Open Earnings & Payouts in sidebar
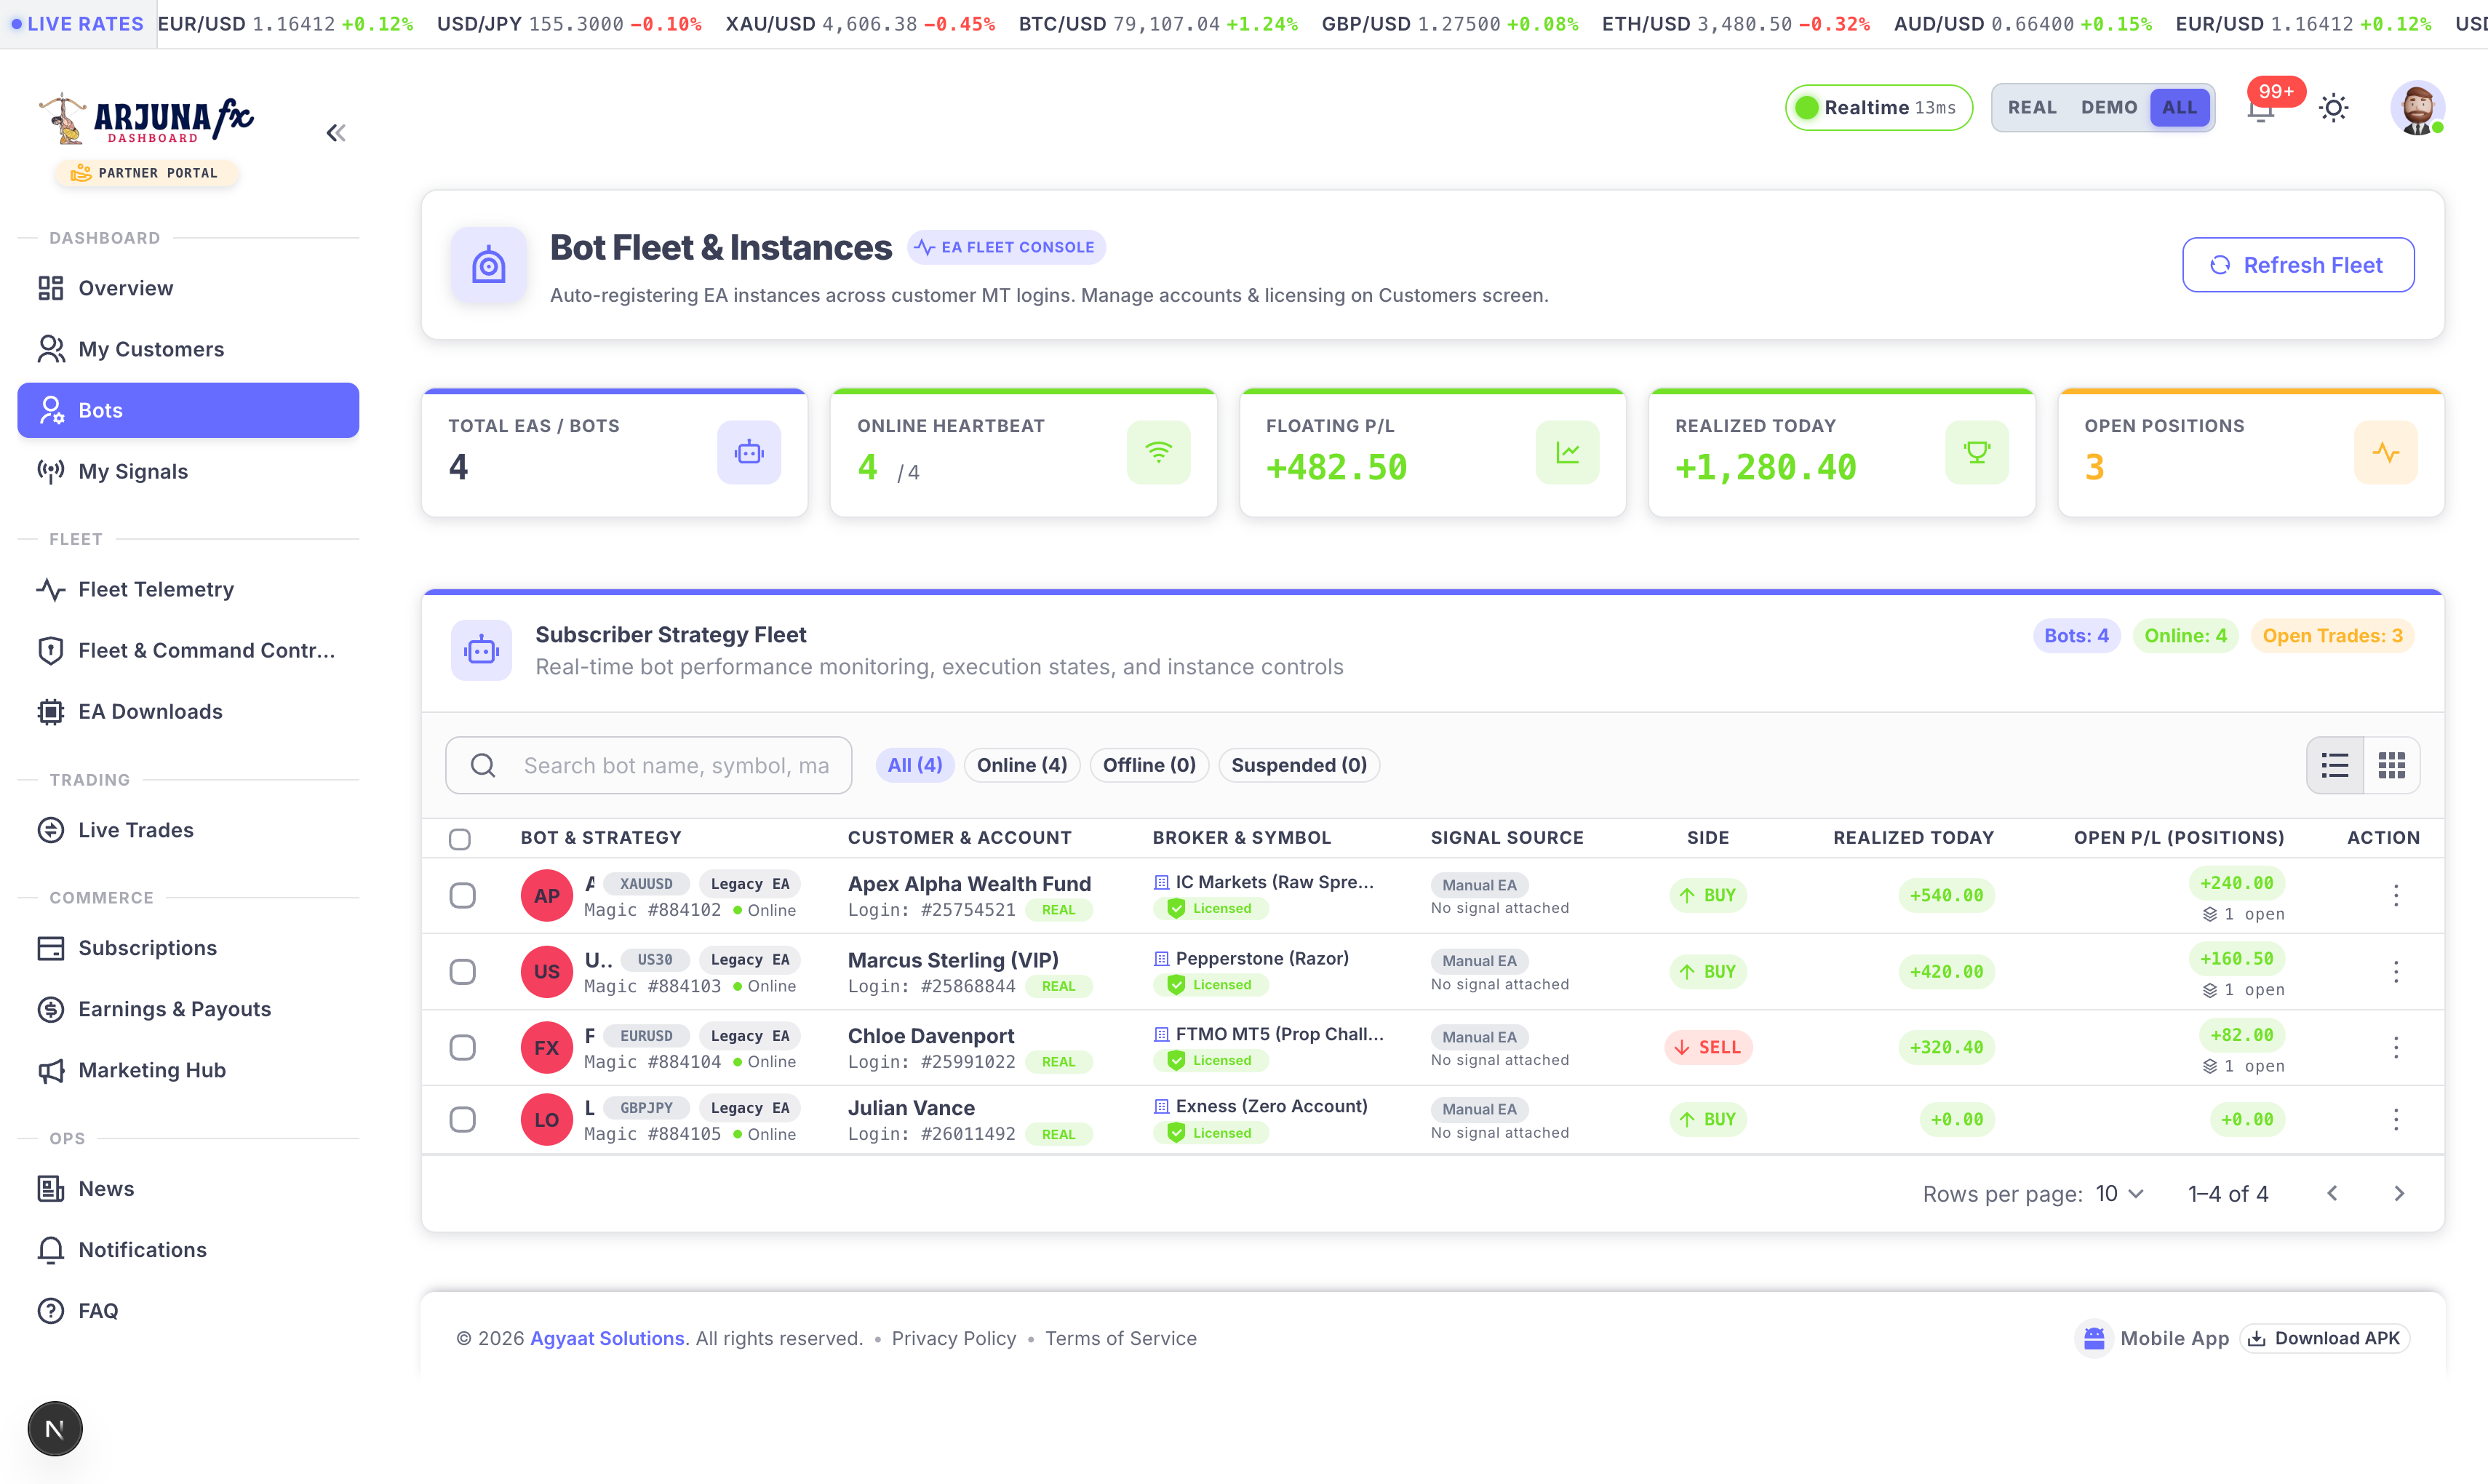The width and height of the screenshot is (2488, 1484). 188,1009
